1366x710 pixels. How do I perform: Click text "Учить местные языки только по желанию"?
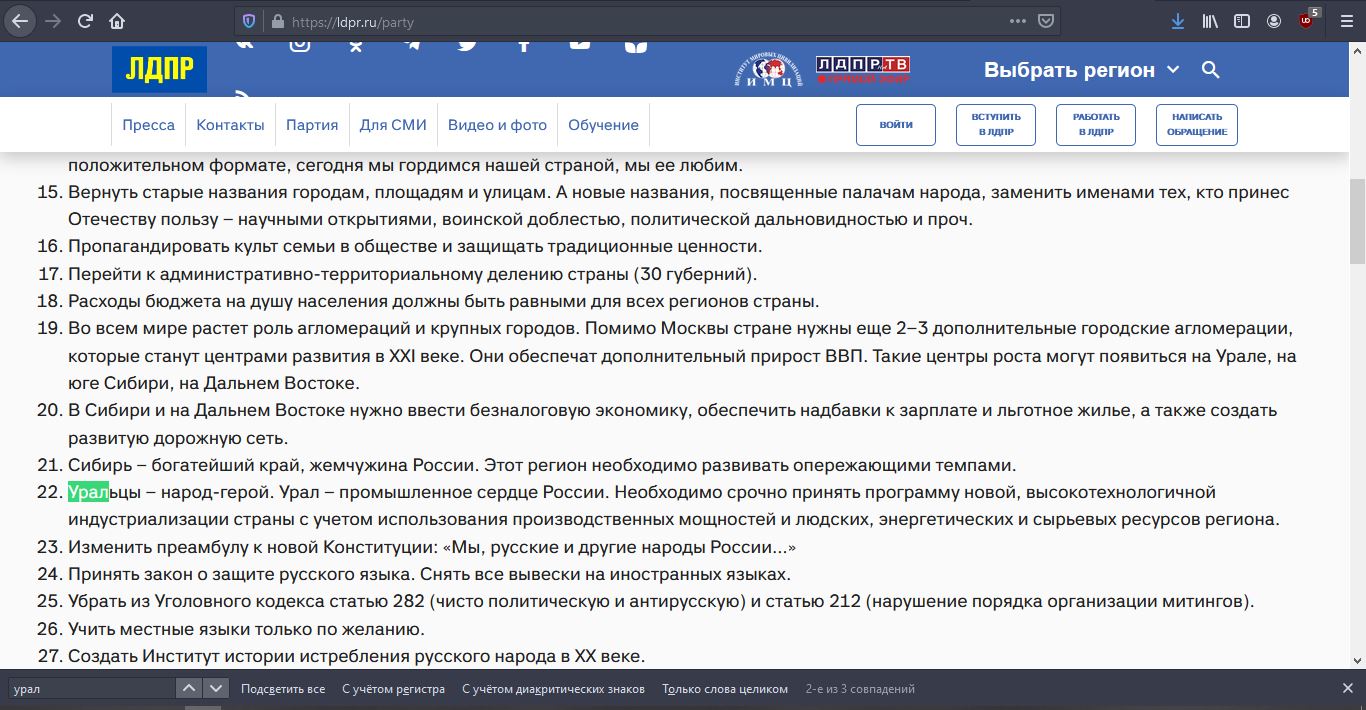[246, 629]
